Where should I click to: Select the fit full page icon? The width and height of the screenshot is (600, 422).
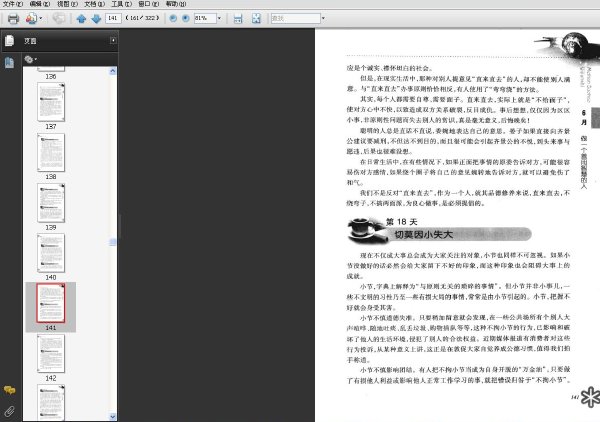tap(256, 18)
